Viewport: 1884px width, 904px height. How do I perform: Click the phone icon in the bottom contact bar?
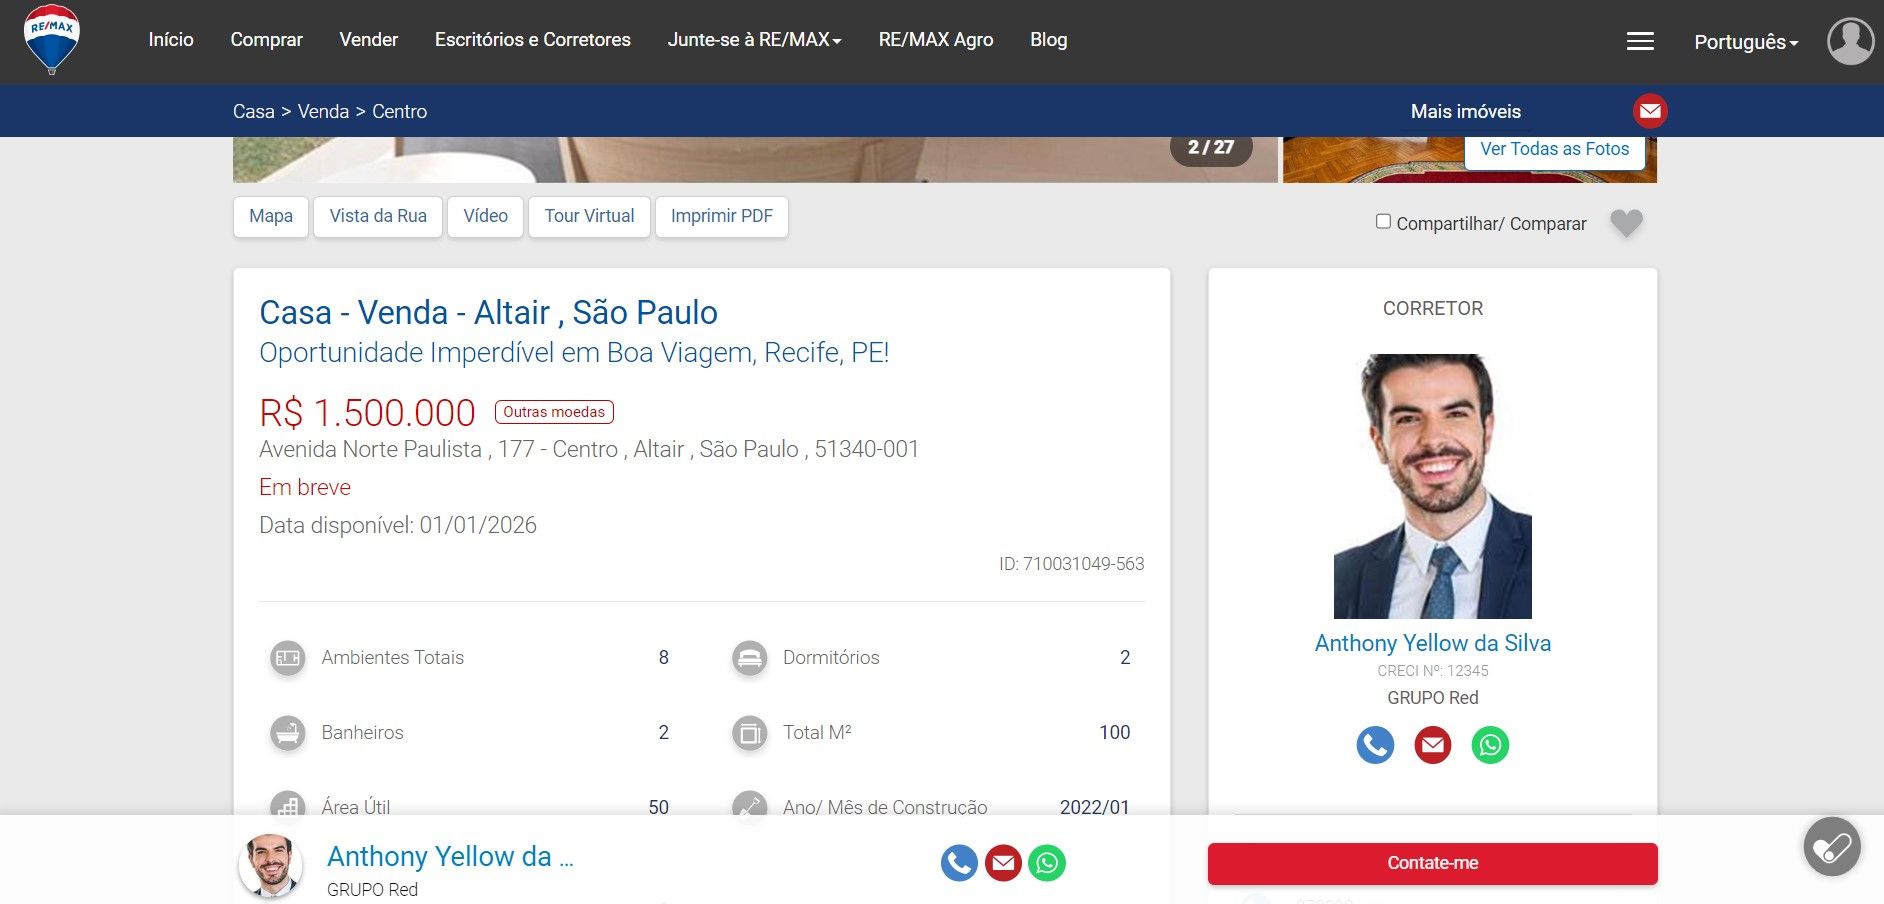[959, 863]
